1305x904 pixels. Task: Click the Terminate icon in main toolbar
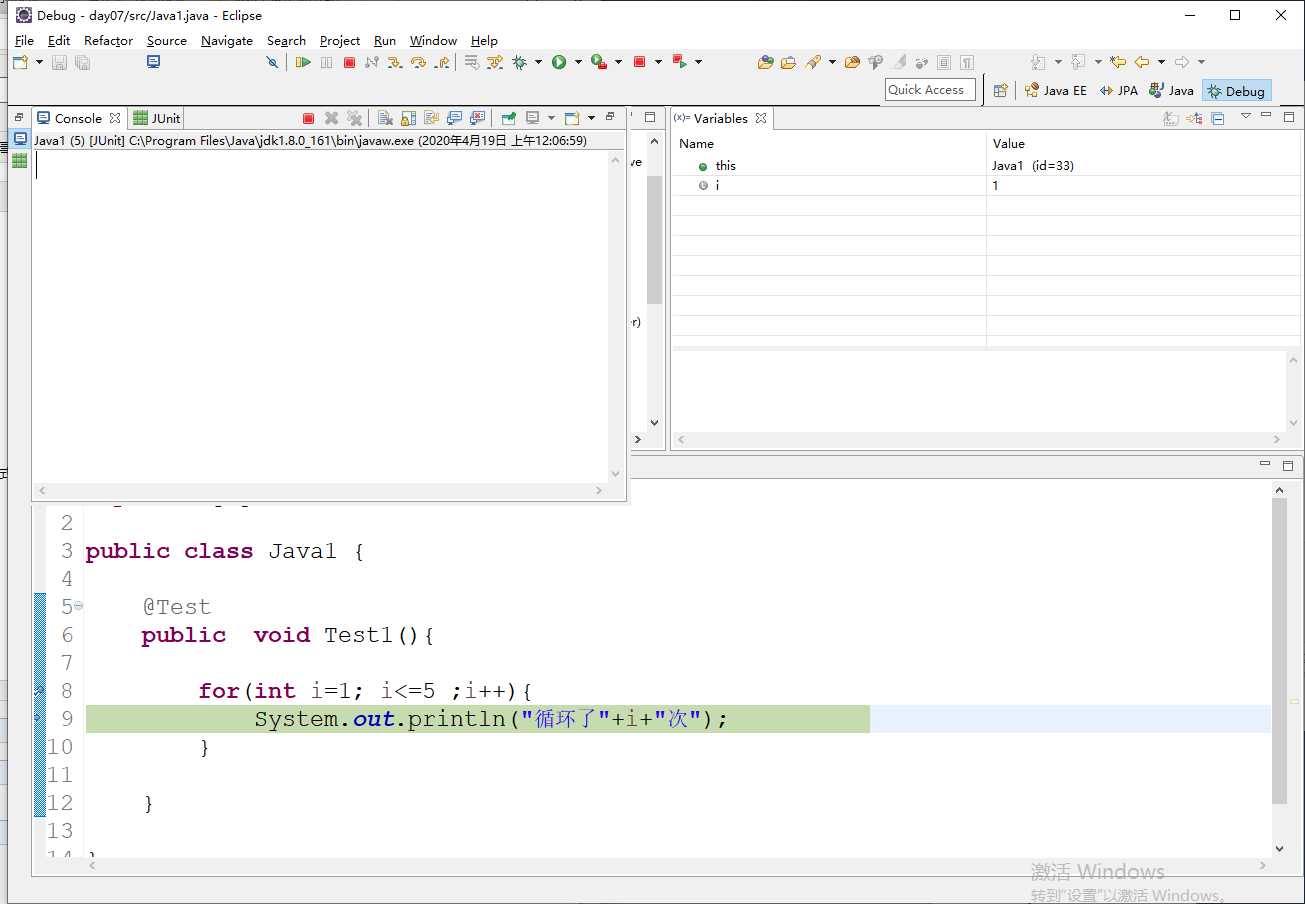349,62
